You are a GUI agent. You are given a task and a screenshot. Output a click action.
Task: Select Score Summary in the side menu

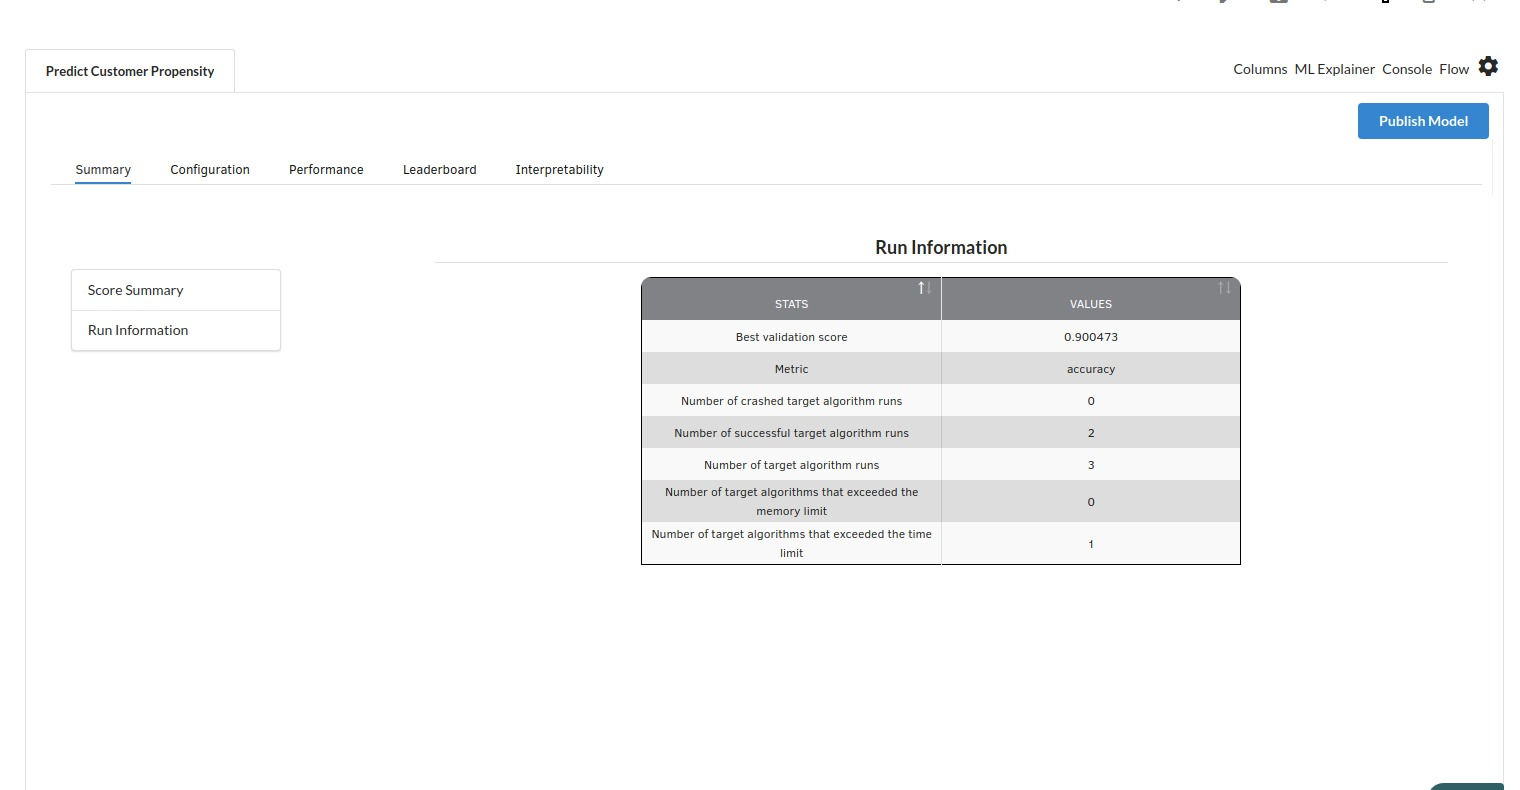click(x=136, y=290)
